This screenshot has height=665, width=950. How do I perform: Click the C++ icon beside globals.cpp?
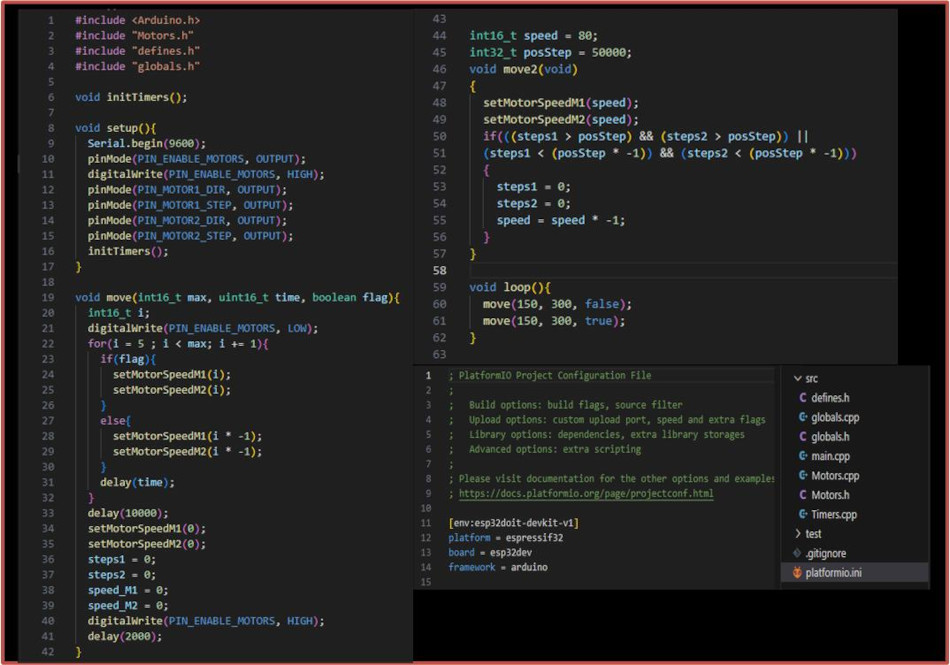click(802, 417)
